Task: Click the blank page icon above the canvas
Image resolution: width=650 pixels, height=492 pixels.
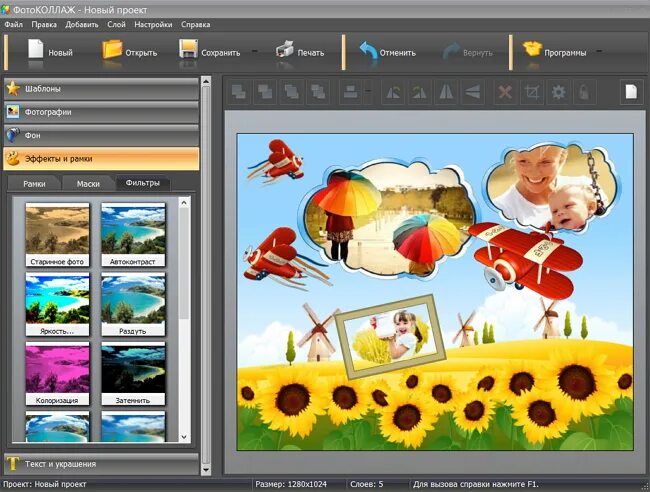Action: point(631,92)
